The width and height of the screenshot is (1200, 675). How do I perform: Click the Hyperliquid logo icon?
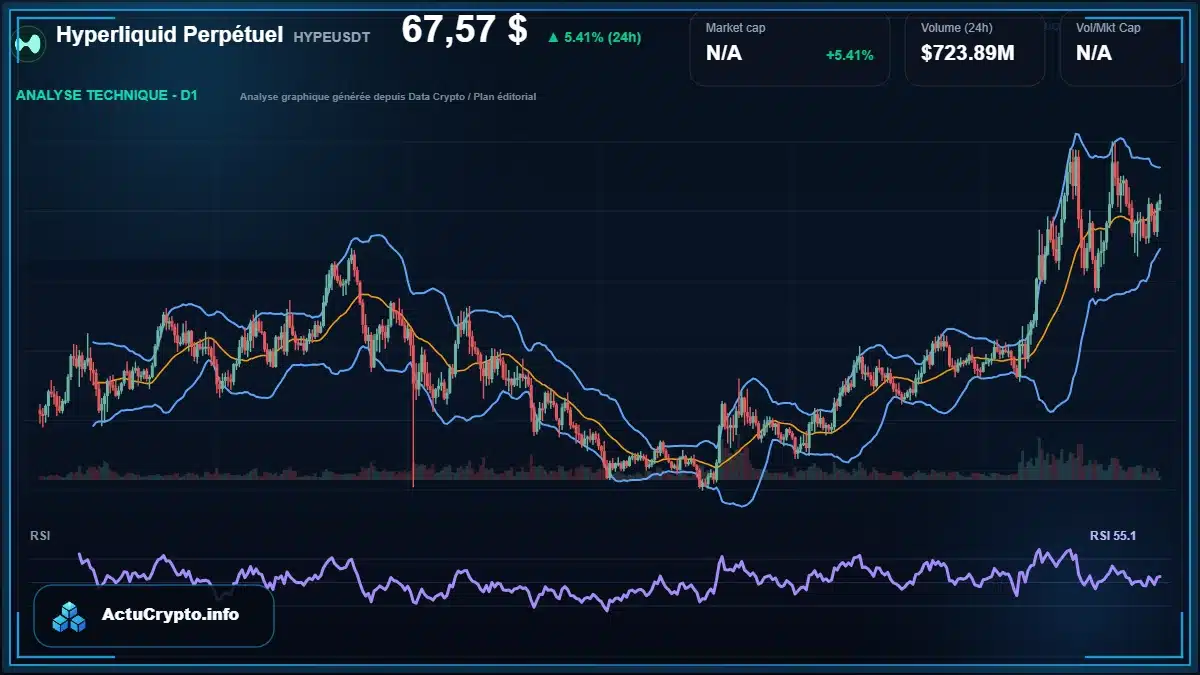[30, 42]
